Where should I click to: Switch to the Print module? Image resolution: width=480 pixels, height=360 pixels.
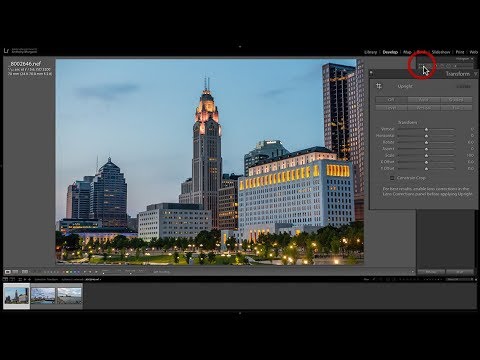pos(460,52)
